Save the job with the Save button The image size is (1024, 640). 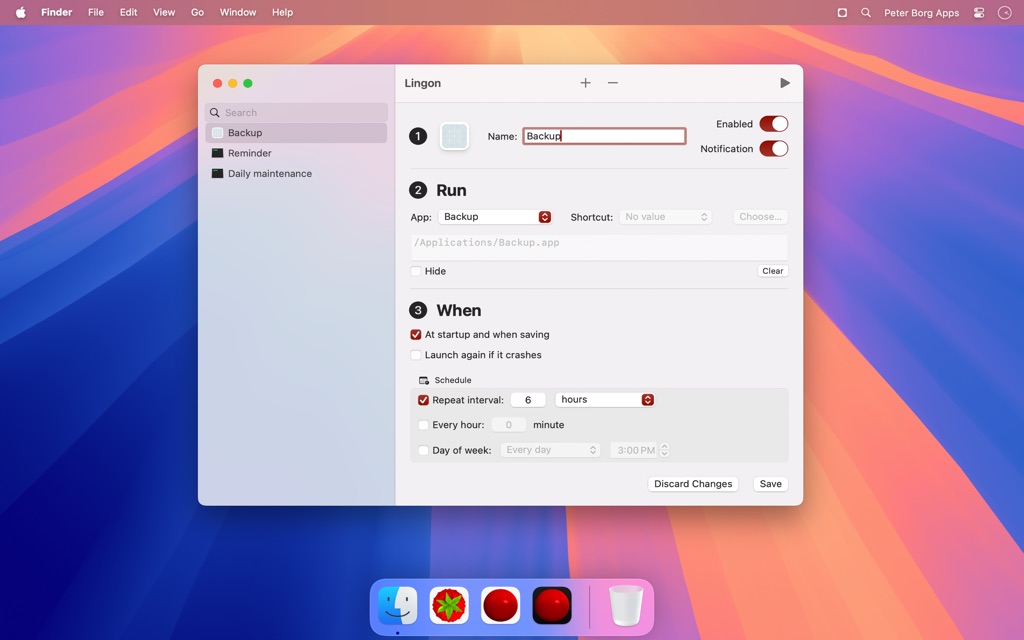[769, 483]
